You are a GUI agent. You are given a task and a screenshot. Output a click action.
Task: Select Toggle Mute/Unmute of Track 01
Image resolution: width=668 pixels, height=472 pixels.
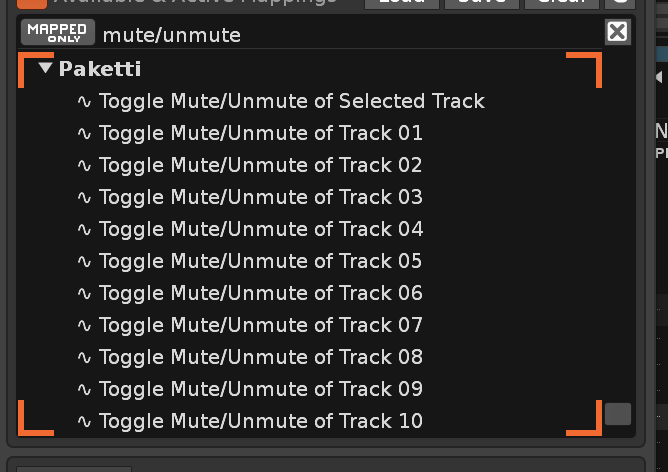[260, 133]
